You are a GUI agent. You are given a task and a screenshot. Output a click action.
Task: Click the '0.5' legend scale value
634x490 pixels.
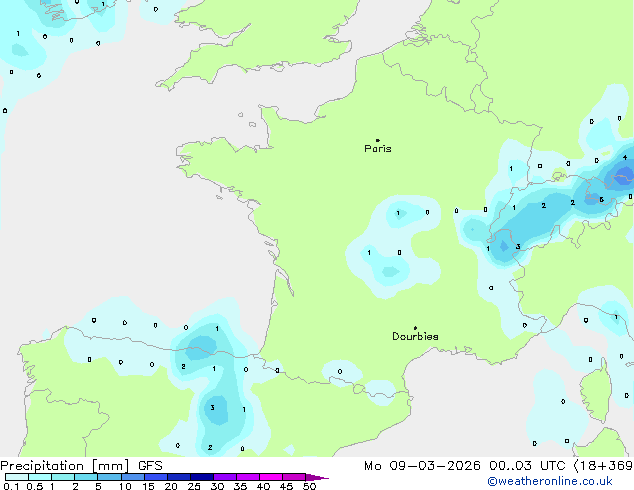coord(34,486)
